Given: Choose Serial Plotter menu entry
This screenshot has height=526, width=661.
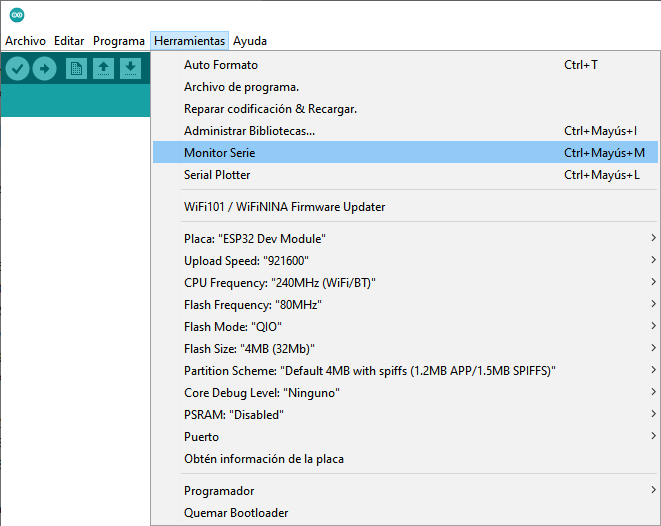Looking at the screenshot, I should 405,174.
